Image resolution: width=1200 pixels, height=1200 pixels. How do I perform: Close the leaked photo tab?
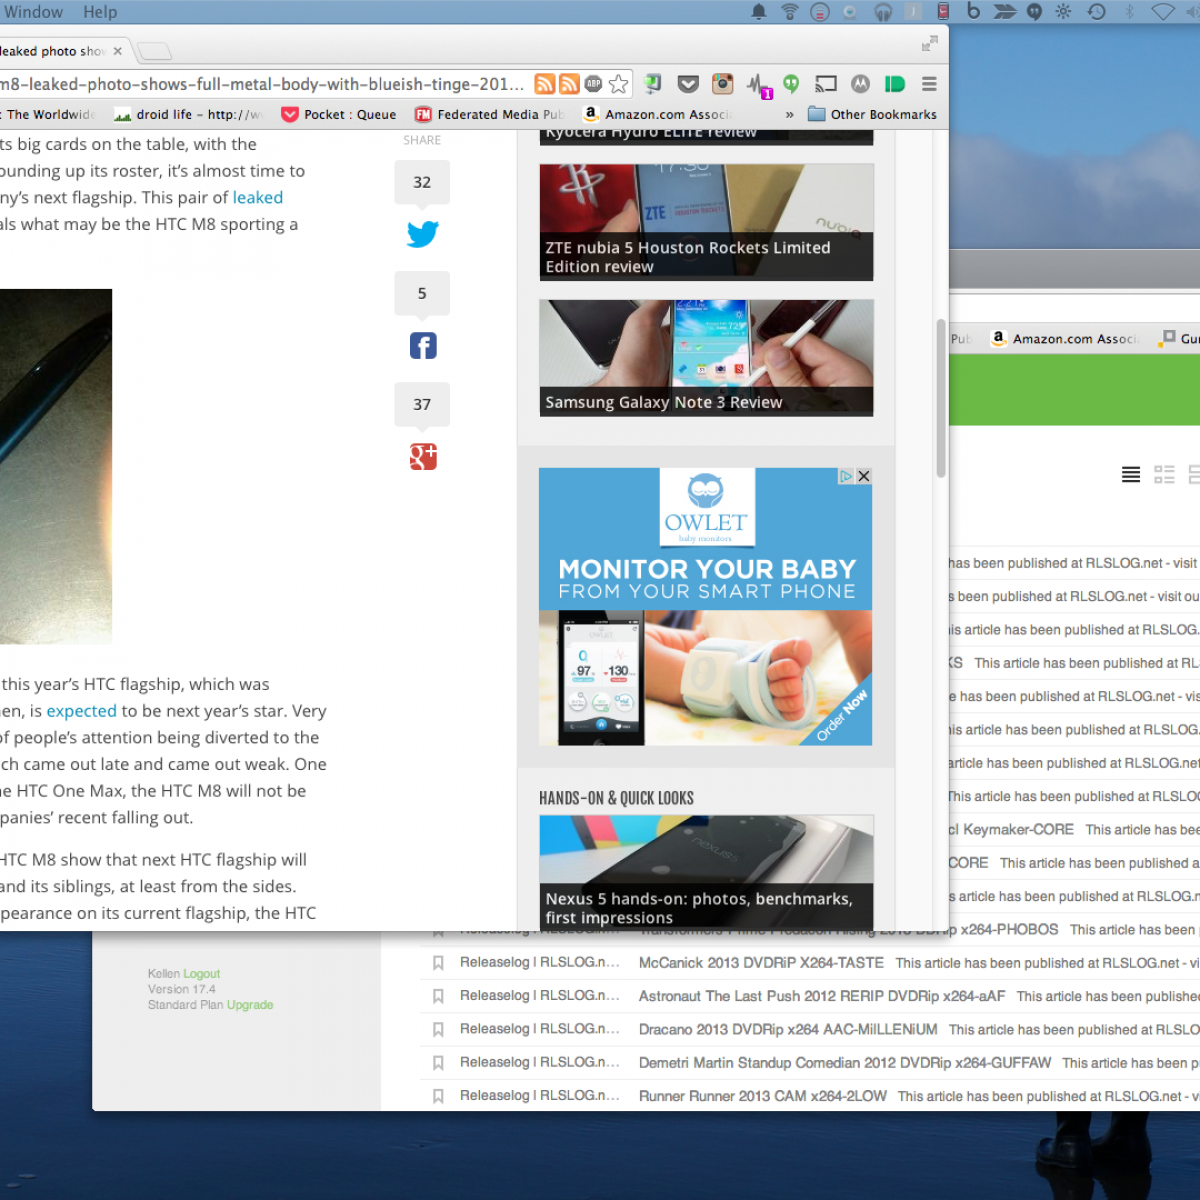click(117, 51)
